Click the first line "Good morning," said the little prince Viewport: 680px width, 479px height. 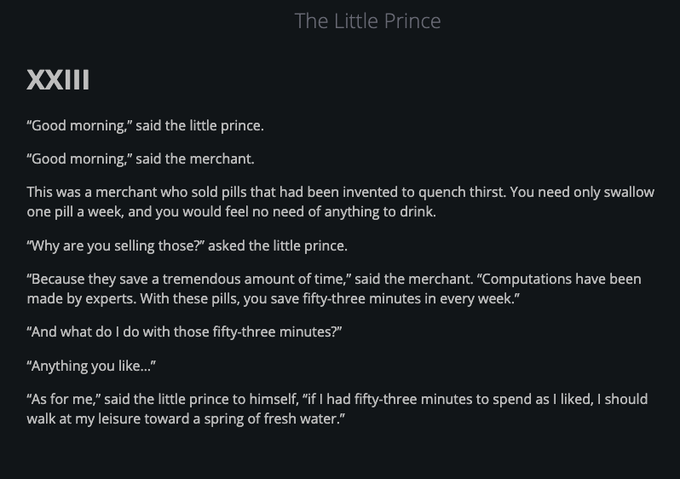(x=145, y=126)
